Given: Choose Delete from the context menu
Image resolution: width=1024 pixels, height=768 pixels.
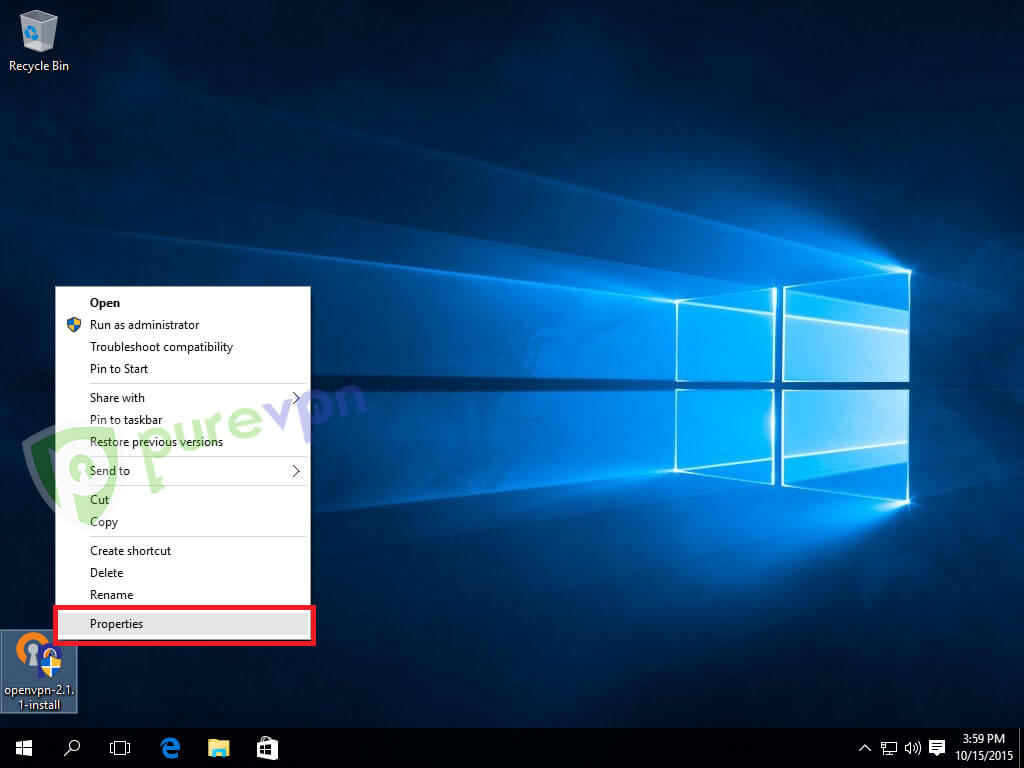Looking at the screenshot, I should point(183,573).
